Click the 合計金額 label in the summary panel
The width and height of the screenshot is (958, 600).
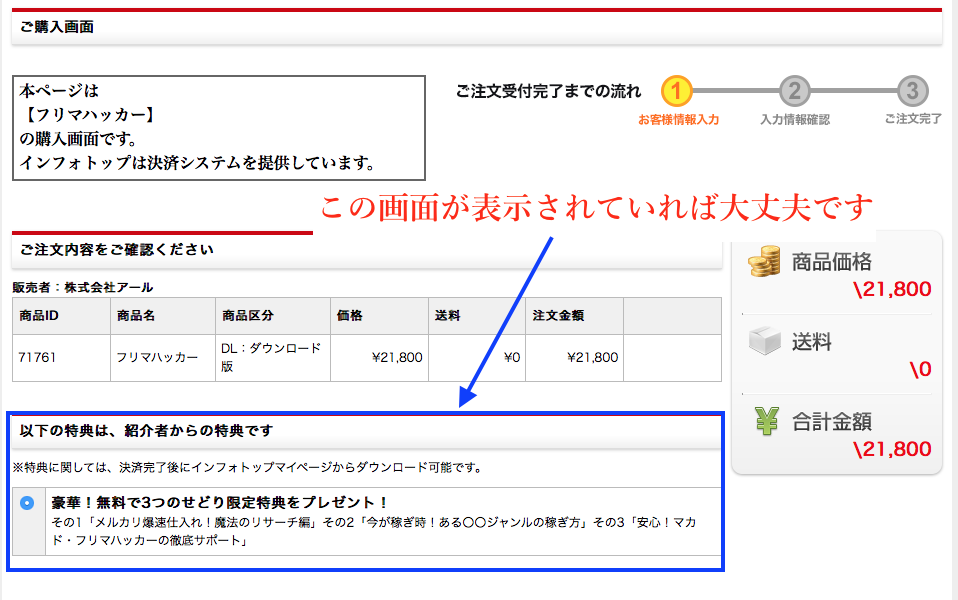click(x=832, y=422)
